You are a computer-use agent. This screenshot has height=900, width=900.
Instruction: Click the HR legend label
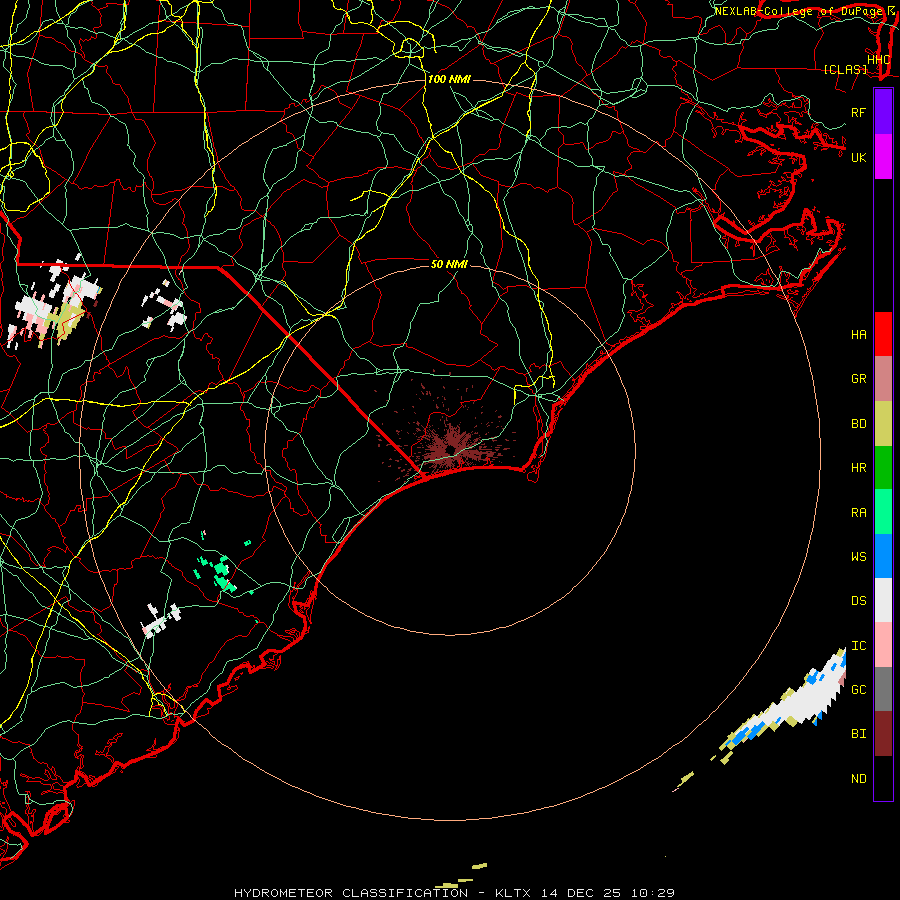coord(858,468)
